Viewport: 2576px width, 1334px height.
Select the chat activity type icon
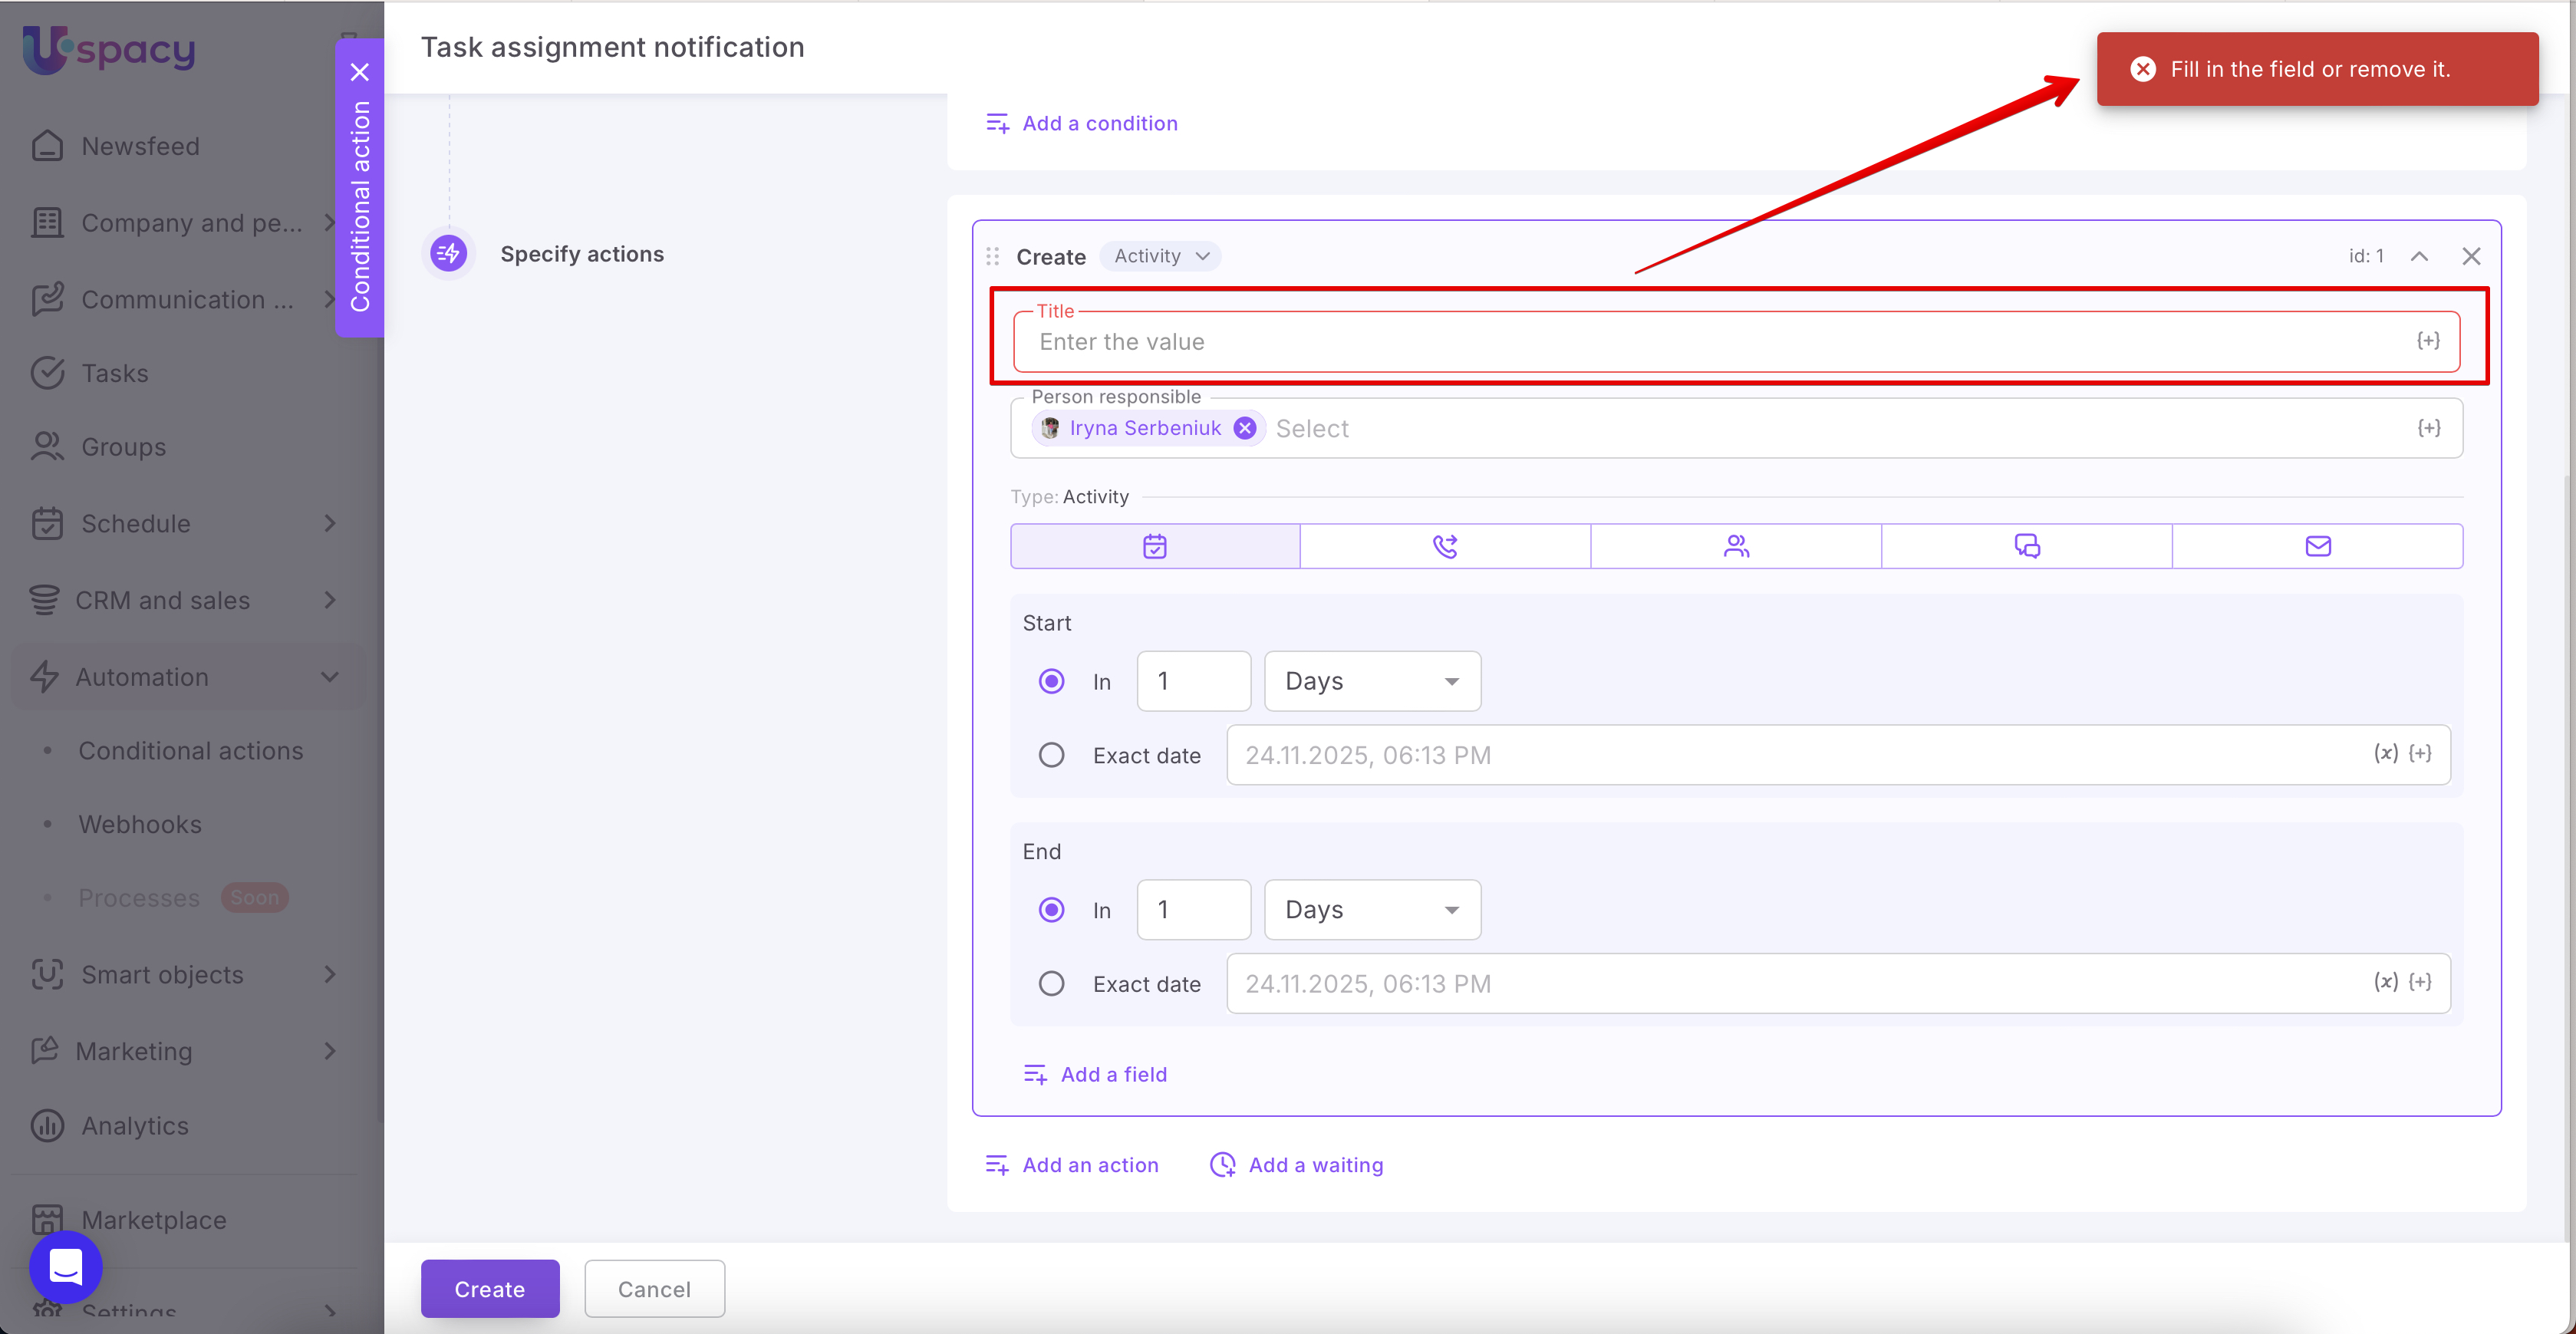(2027, 546)
